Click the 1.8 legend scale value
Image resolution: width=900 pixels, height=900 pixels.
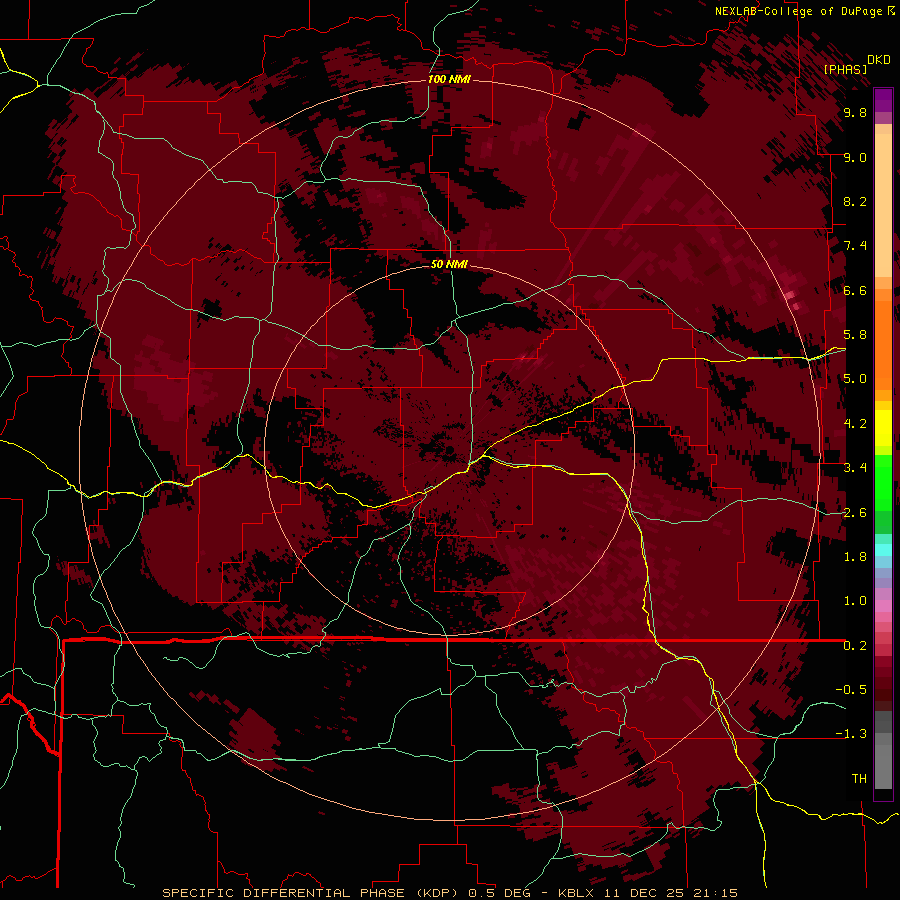[855, 557]
